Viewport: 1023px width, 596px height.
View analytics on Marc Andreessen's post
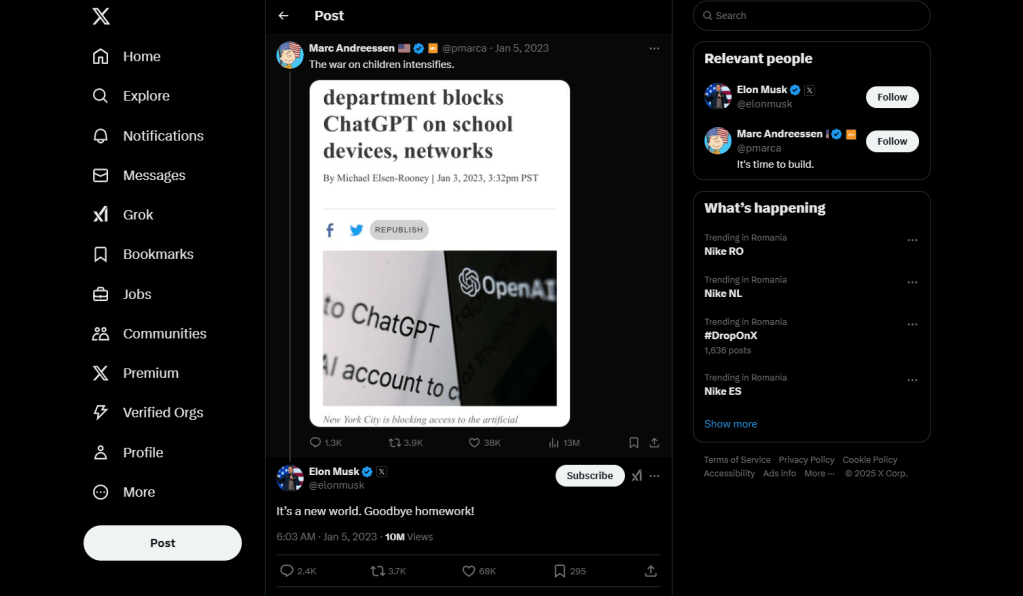point(554,442)
